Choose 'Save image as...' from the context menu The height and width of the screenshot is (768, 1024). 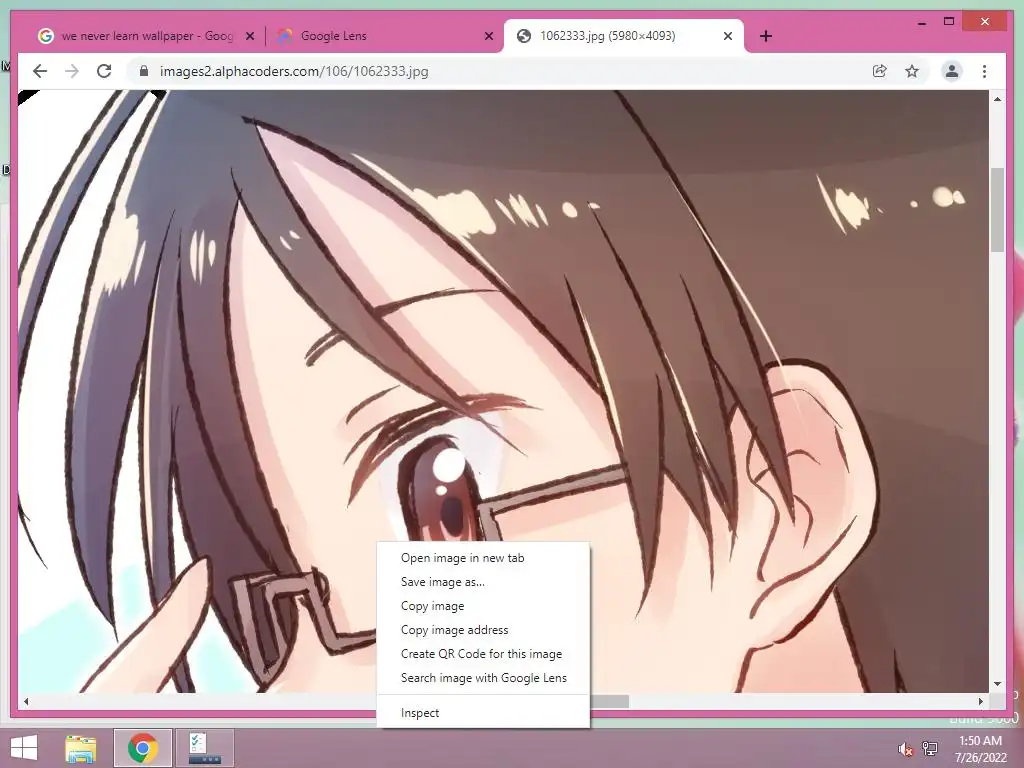point(483,582)
